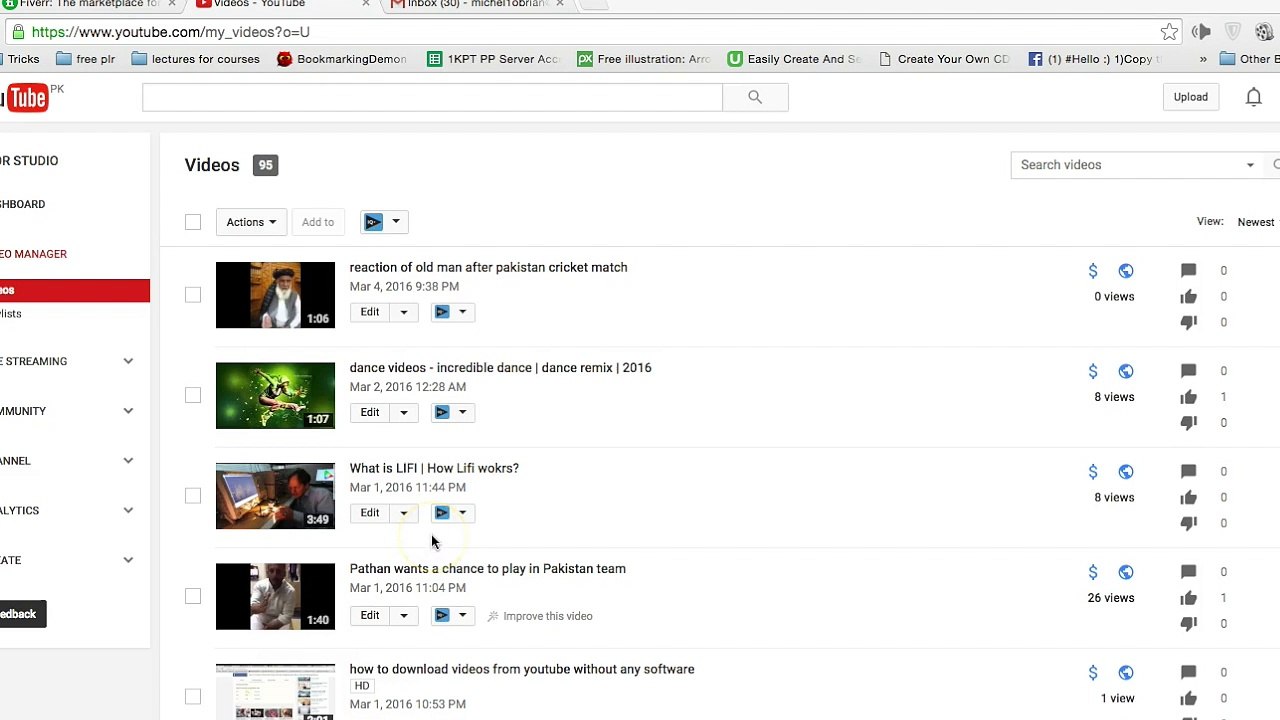Open the Search videos filter dropdown arrow

pos(1250,165)
